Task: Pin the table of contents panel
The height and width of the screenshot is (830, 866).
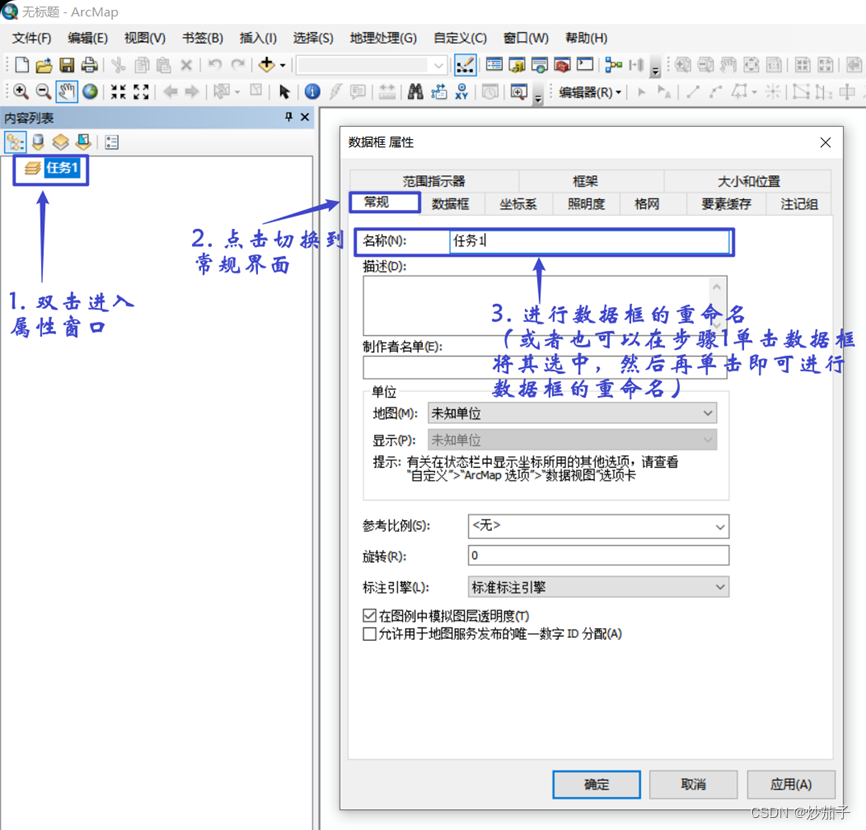Action: [288, 117]
